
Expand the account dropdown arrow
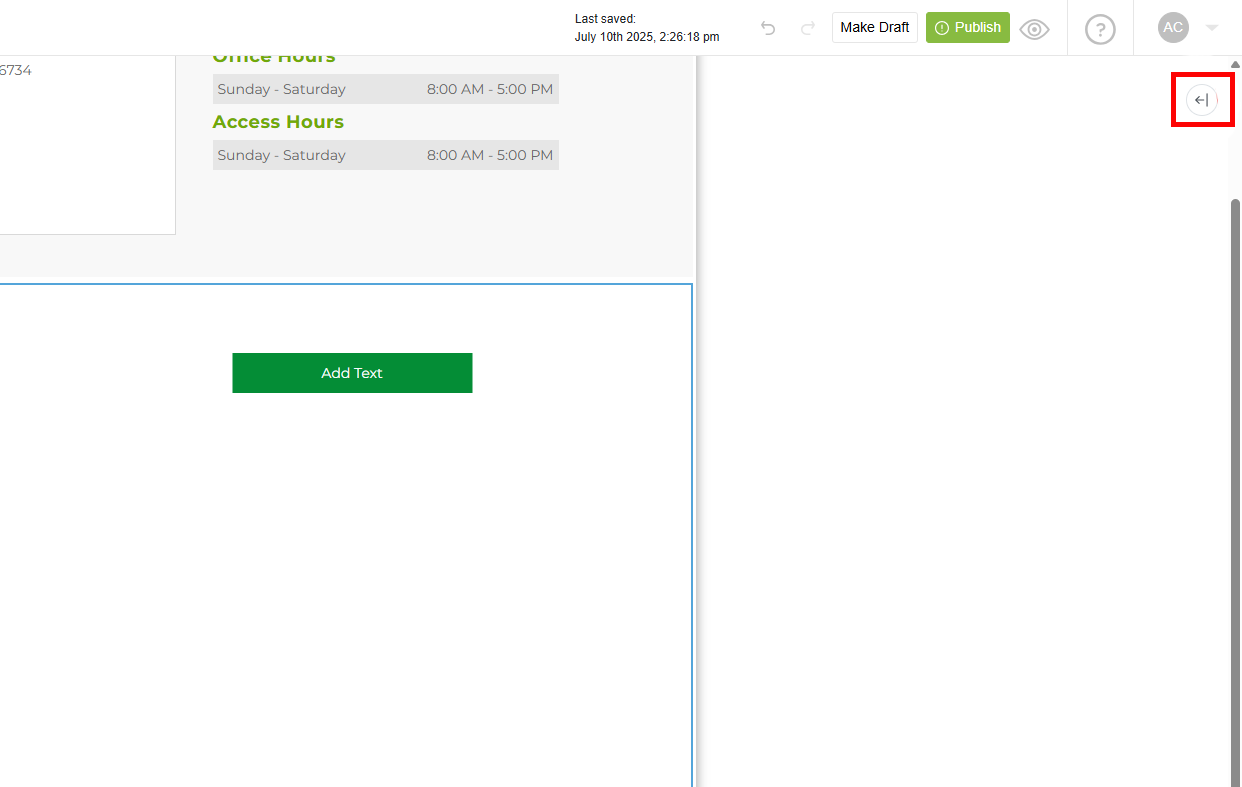(1212, 28)
